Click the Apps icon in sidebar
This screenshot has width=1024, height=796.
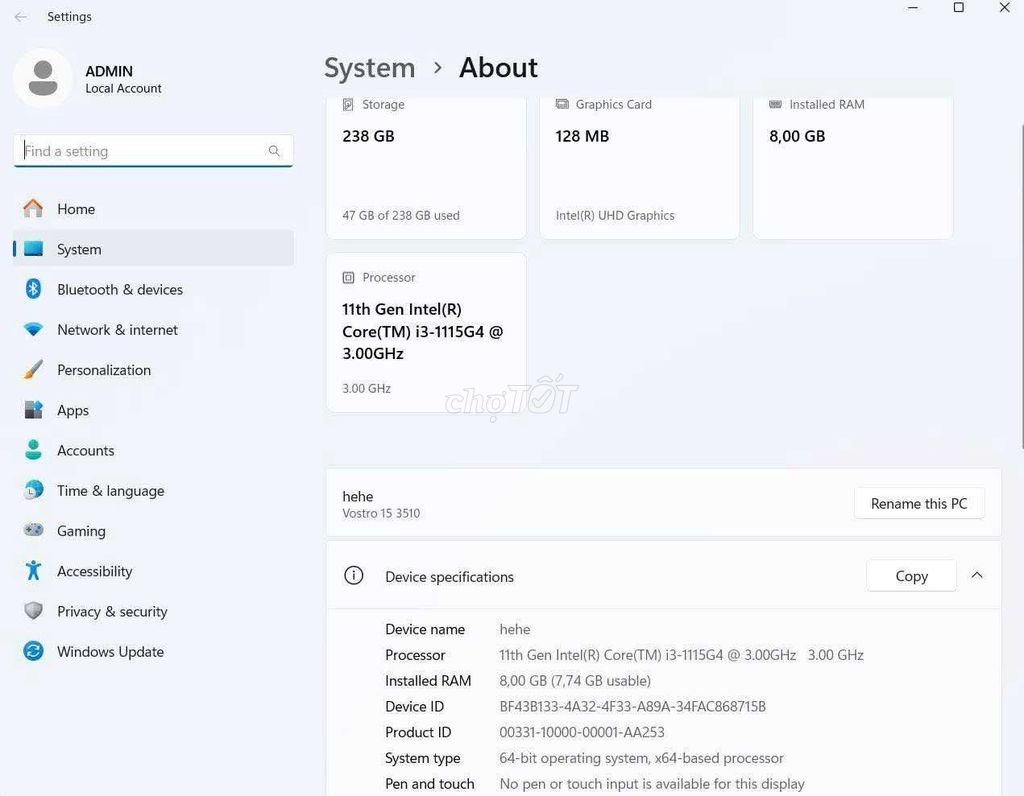point(33,410)
